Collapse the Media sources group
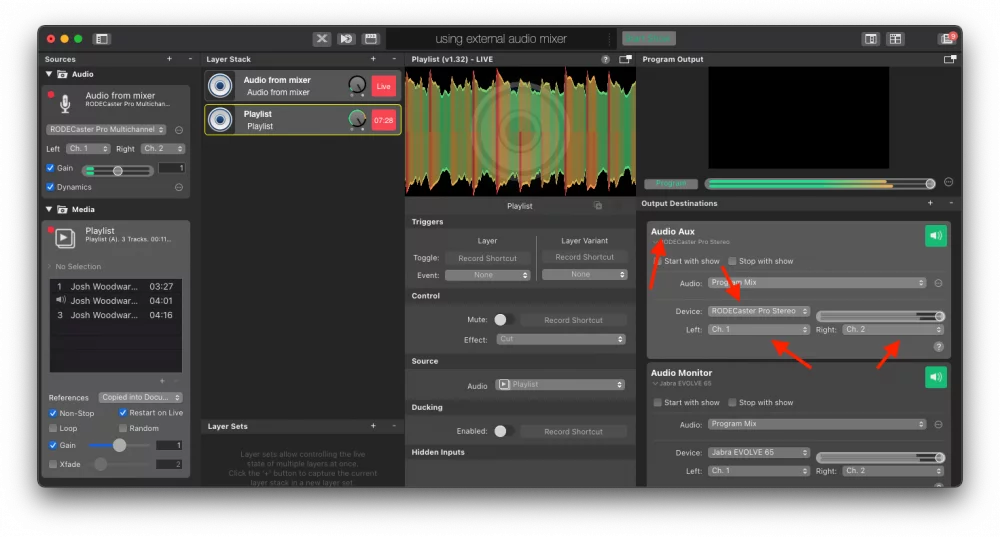 tap(49, 209)
